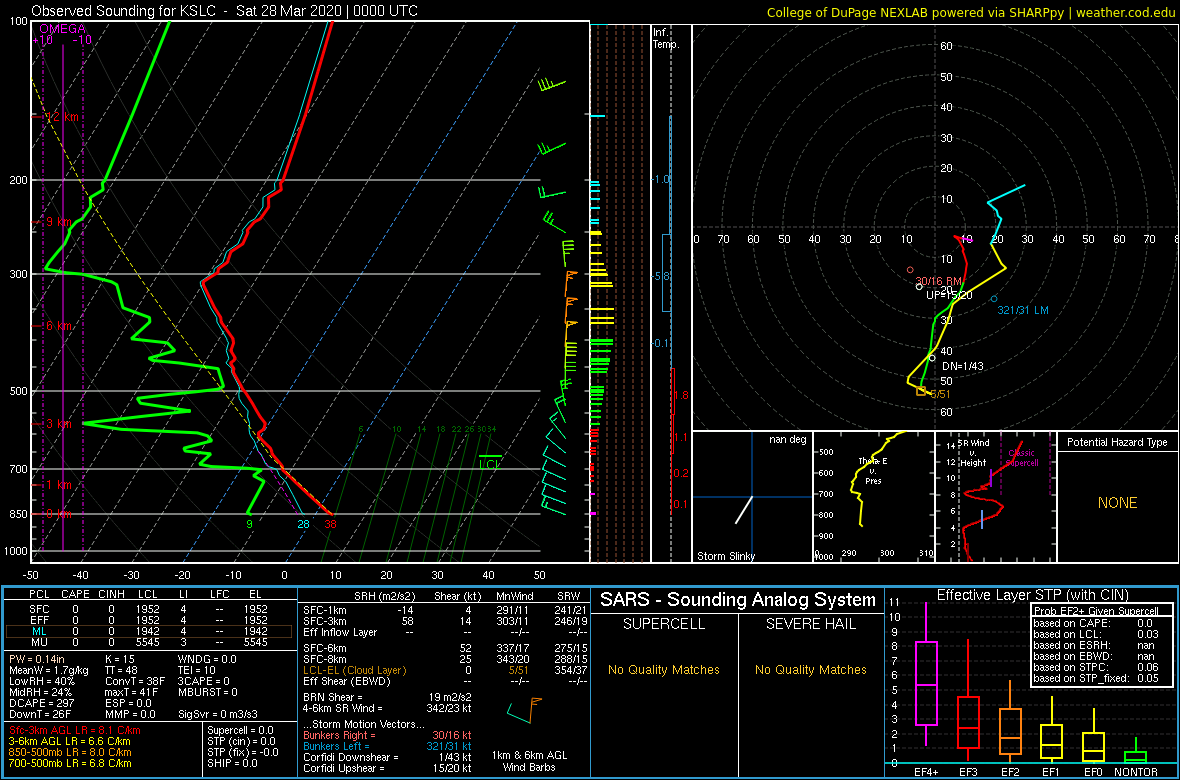Screen dimensions: 1180x780
Task: Click the "6 km" height marker on the skew-T
Action: tap(59, 325)
